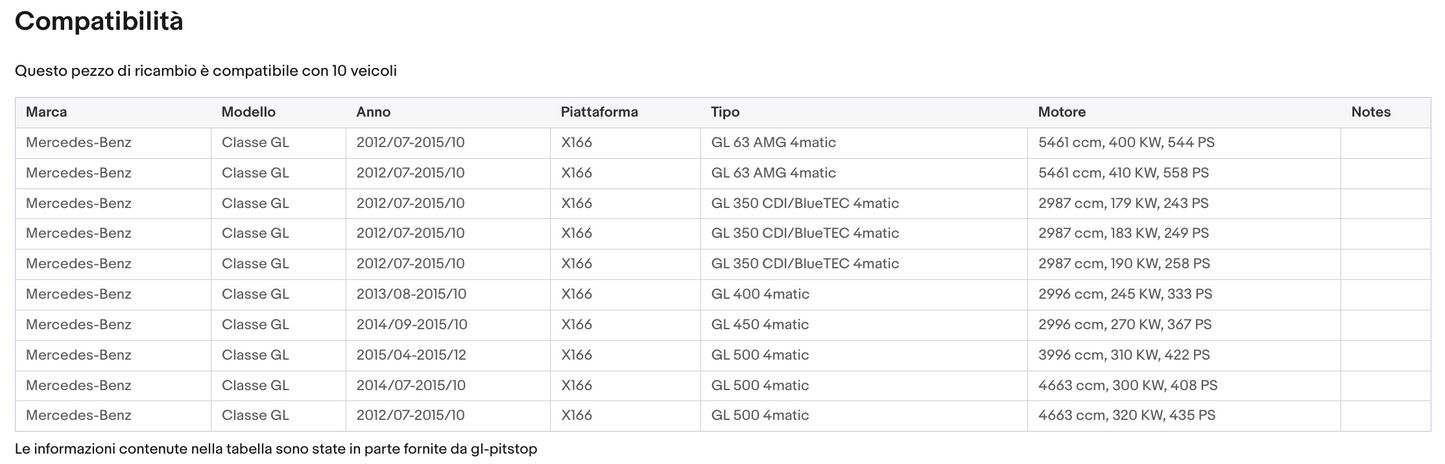The width and height of the screenshot is (1445, 464).
Task: Click the 4663 ccm, 320 KW cell
Action: pyautogui.click(x=1126, y=415)
